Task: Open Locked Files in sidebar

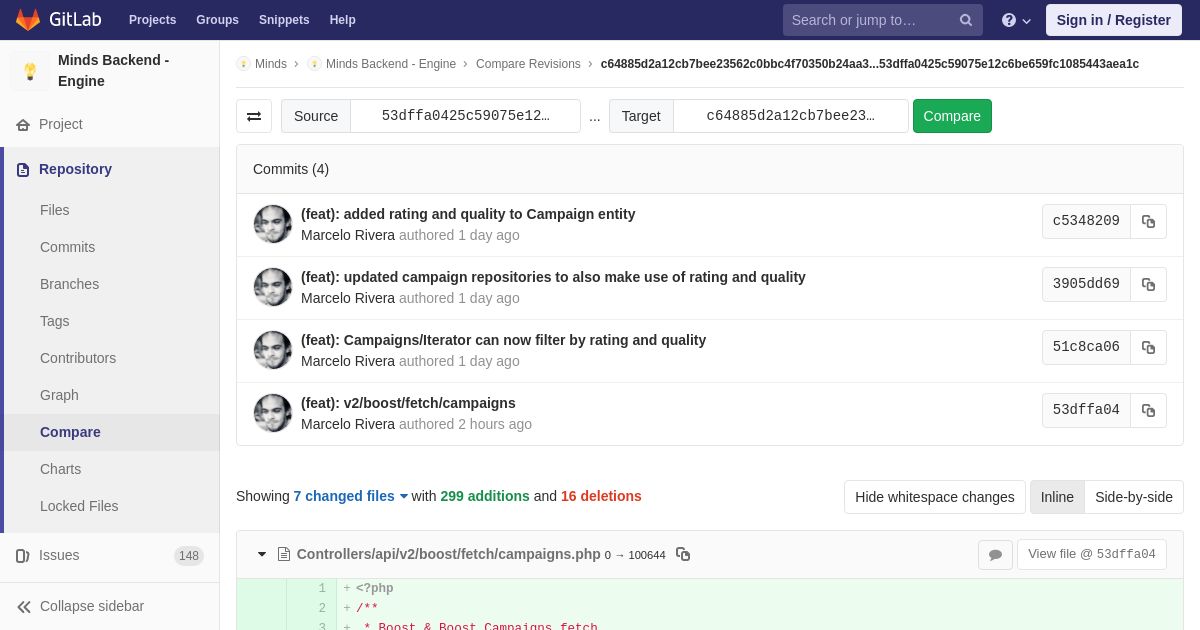Action: tap(79, 506)
